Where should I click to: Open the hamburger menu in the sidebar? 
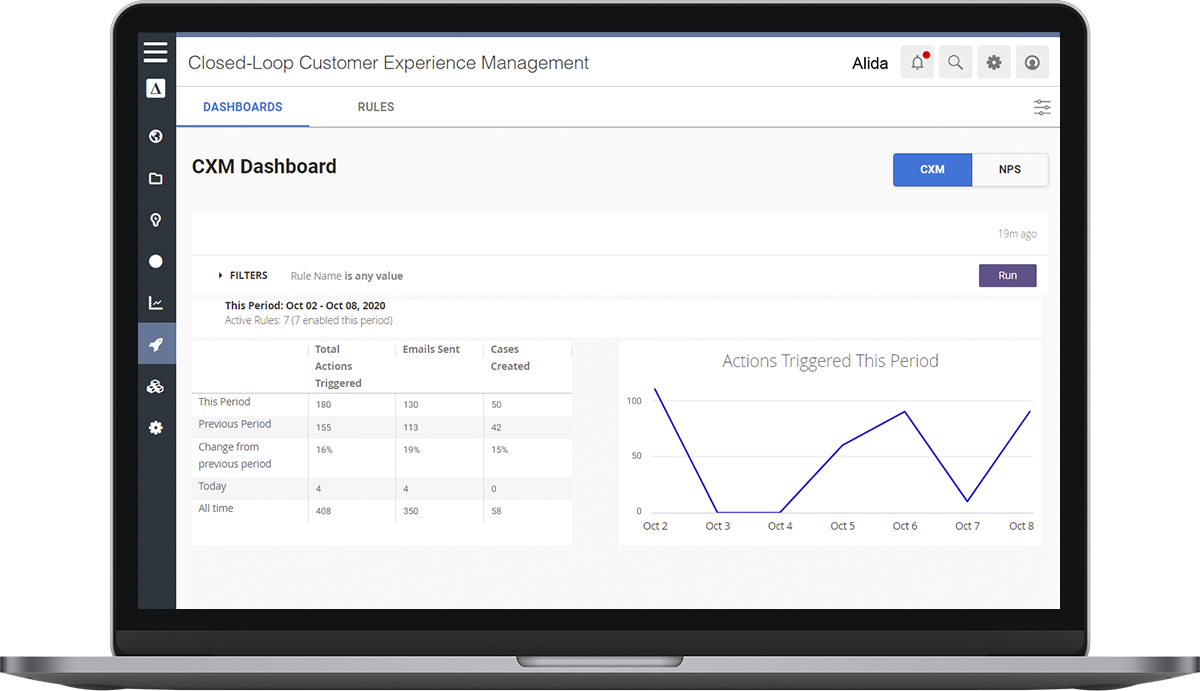pyautogui.click(x=155, y=53)
